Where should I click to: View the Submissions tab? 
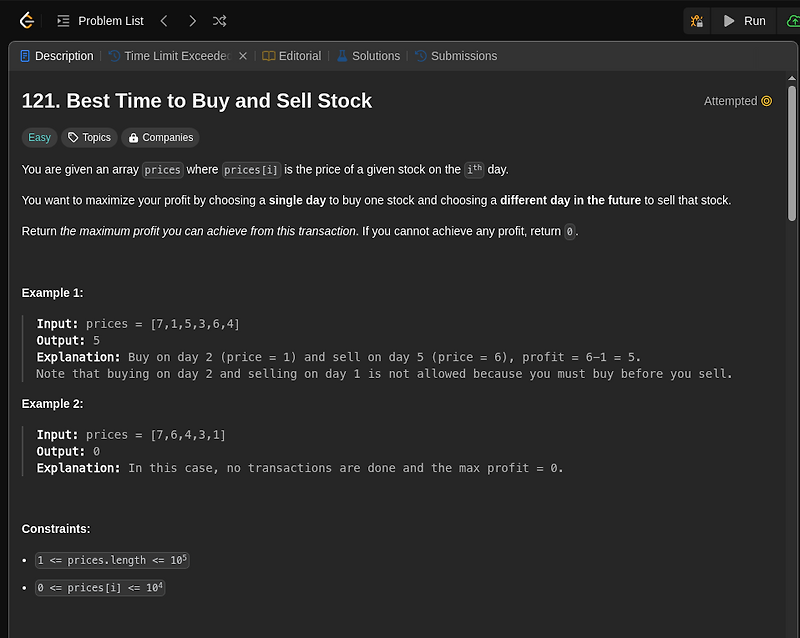(x=456, y=56)
